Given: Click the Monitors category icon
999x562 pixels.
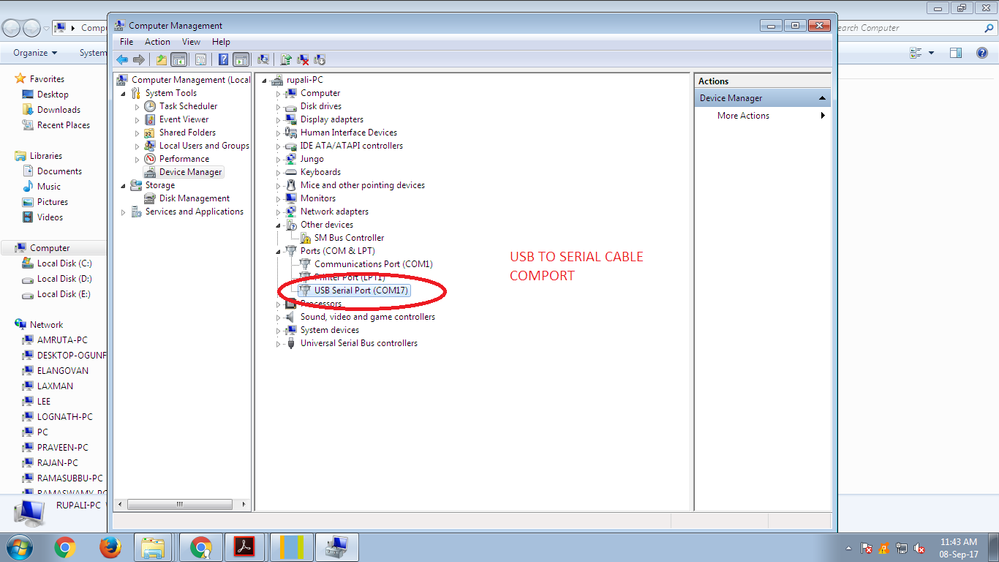Looking at the screenshot, I should [291, 198].
